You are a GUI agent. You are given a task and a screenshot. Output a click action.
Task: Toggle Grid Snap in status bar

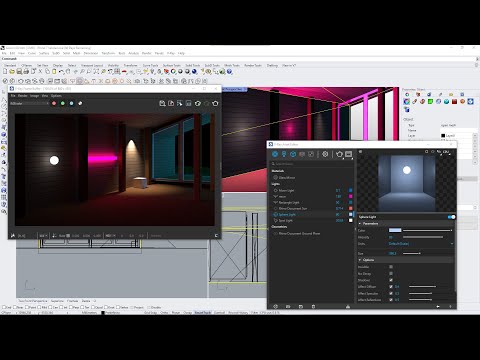coord(151,313)
